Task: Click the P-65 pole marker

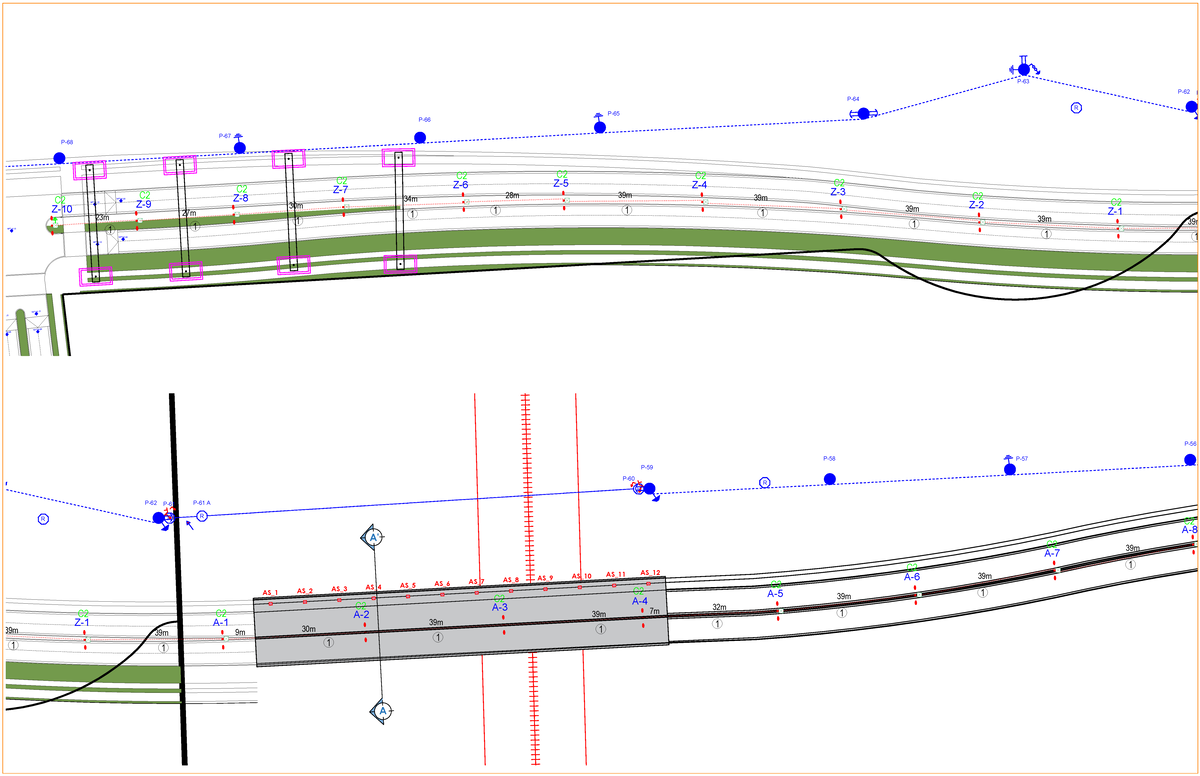Action: coord(600,127)
